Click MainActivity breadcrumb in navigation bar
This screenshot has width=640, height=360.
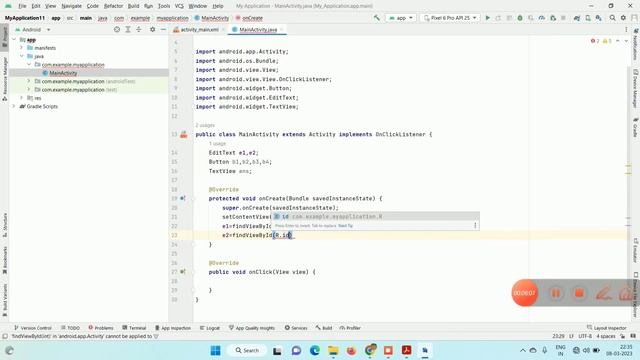tap(212, 18)
